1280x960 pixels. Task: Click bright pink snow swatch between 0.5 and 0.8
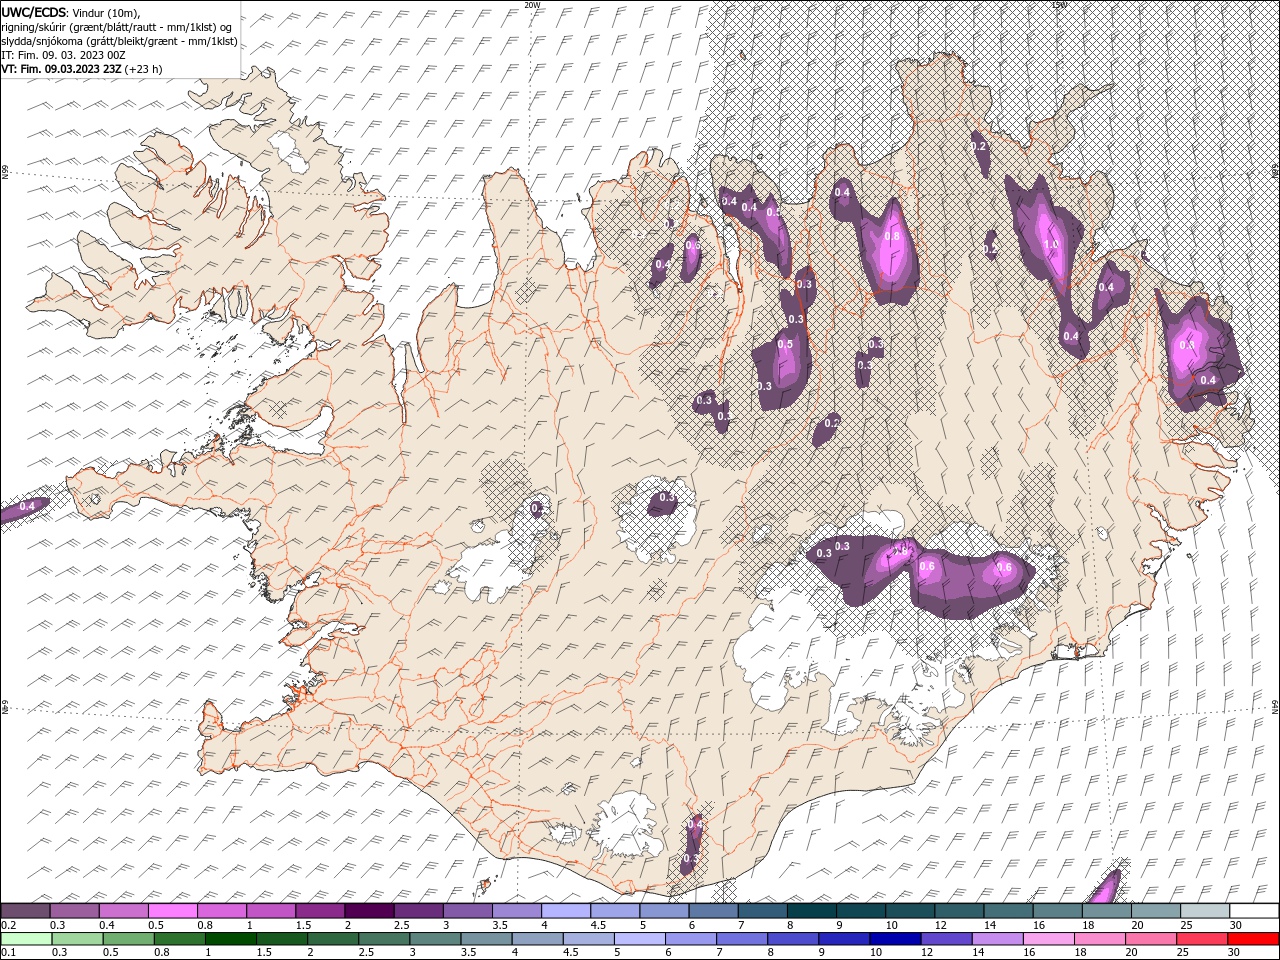point(172,911)
